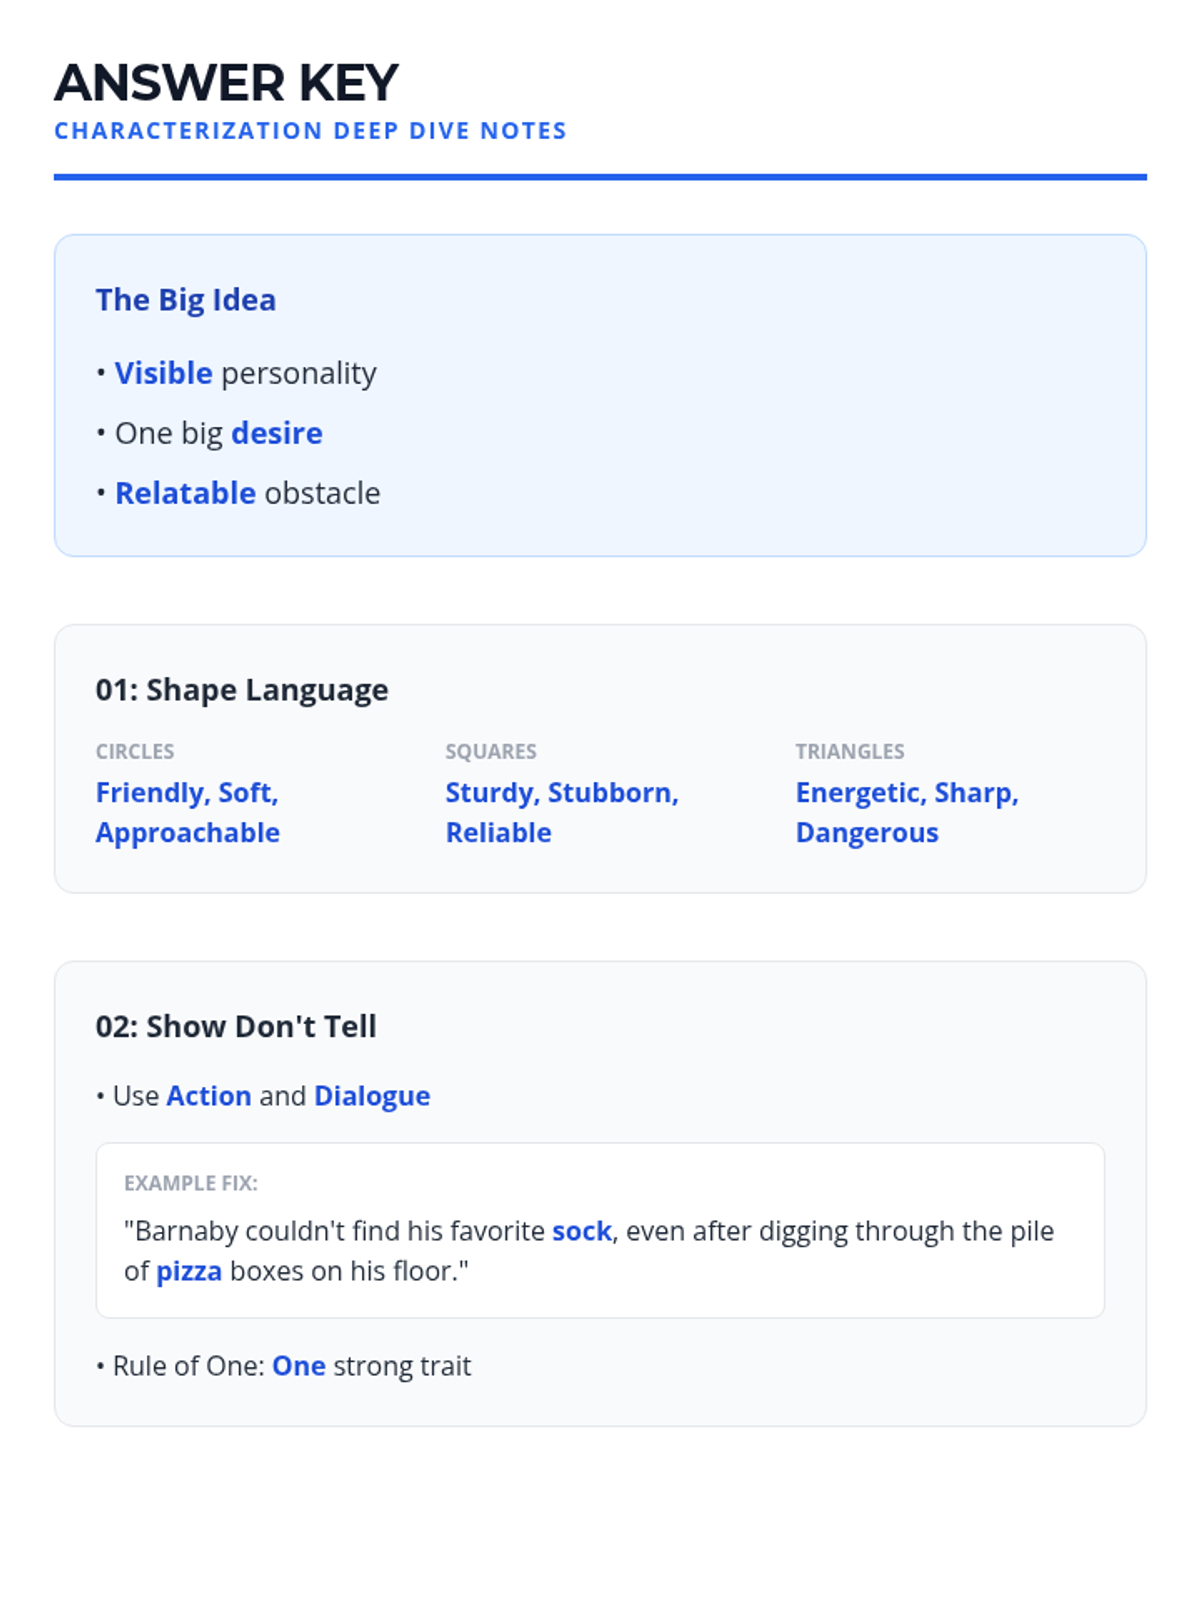Click the highlighted word Relatable
This screenshot has height=1600, width=1200.
tap(185, 493)
